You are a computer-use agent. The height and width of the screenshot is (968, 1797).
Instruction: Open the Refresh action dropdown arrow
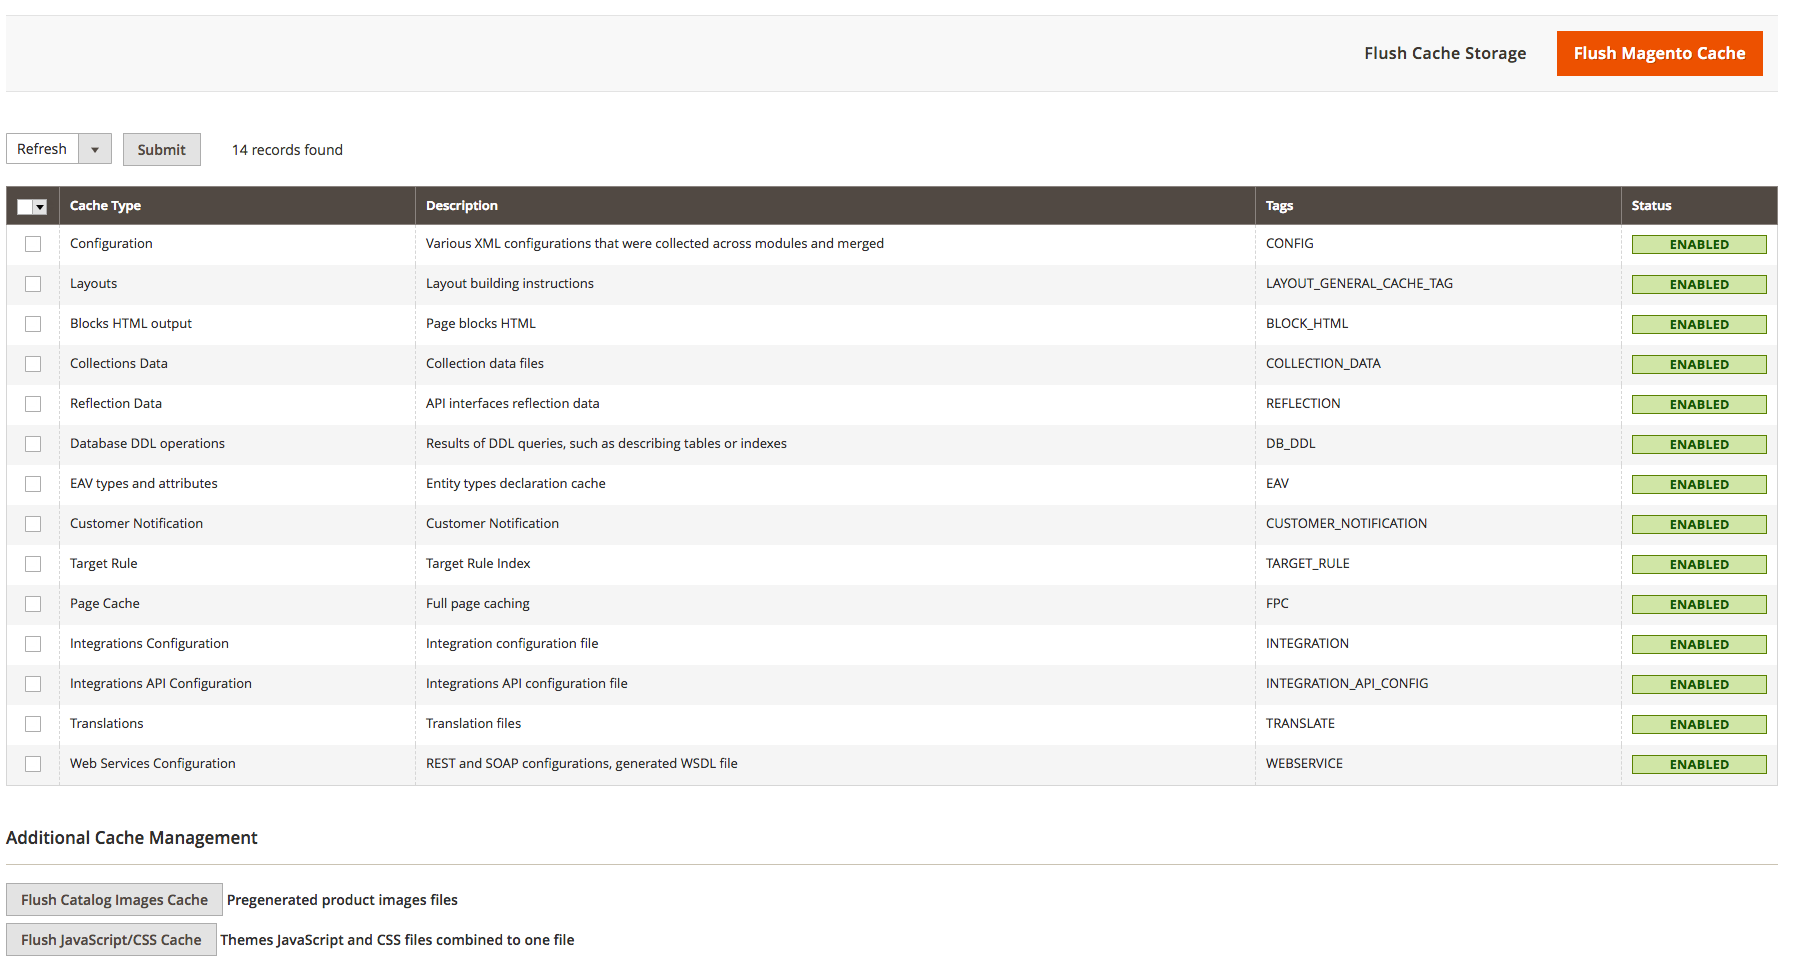click(95, 149)
